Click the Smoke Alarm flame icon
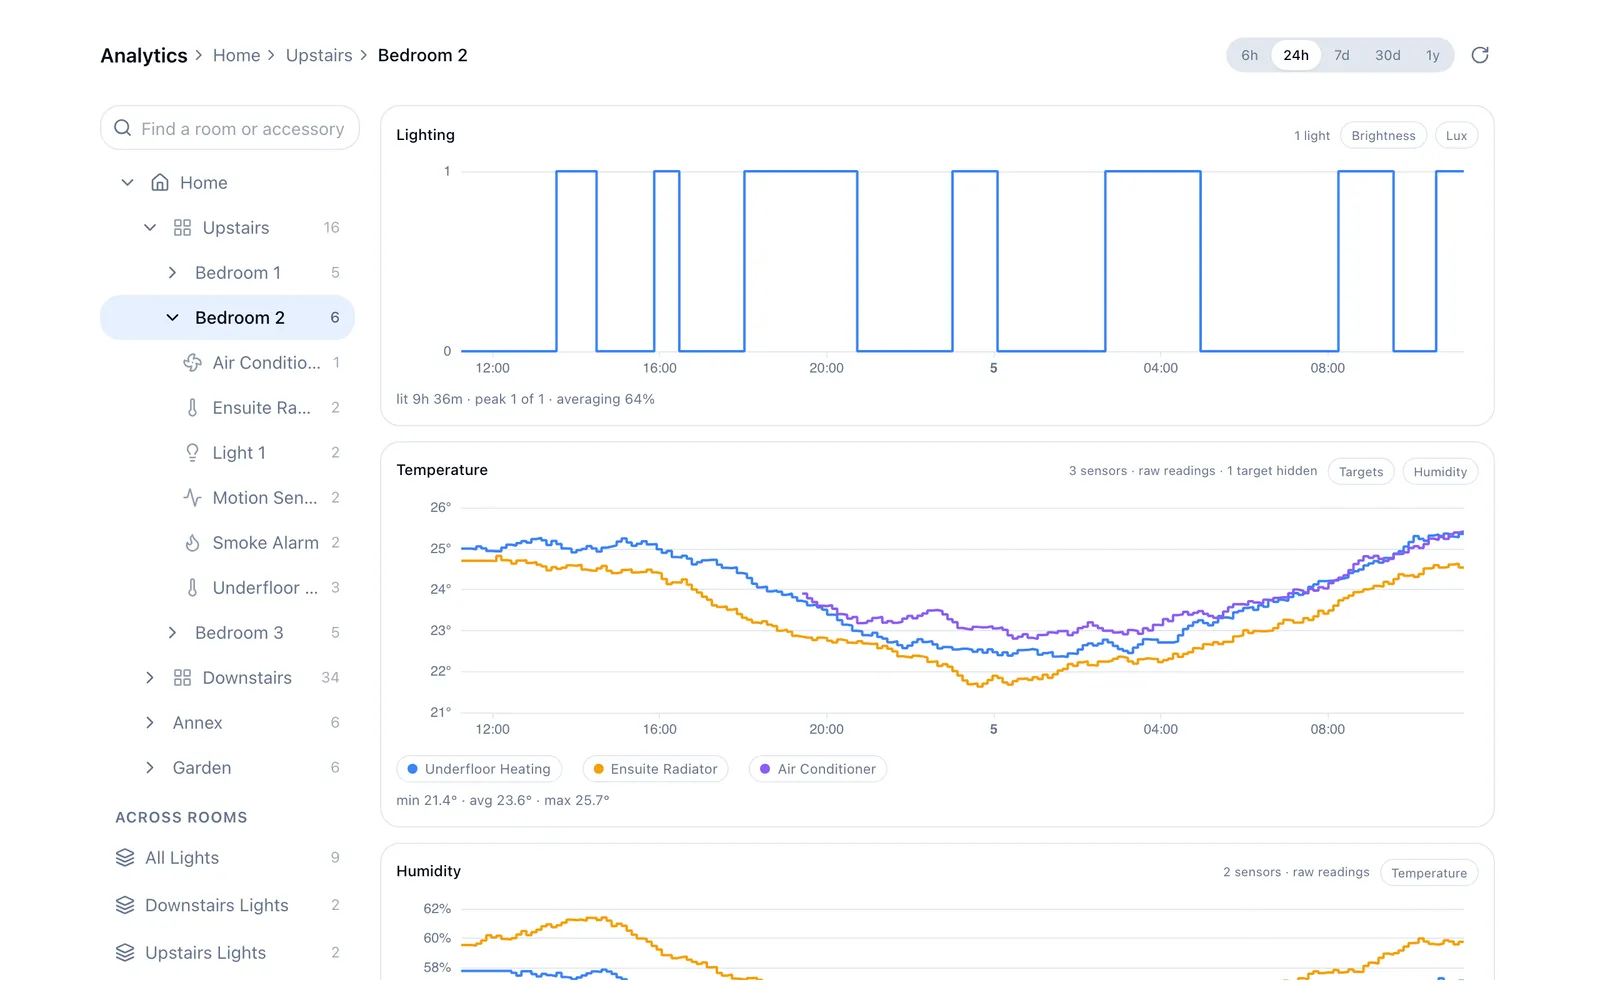The image size is (1600, 1000). [192, 543]
